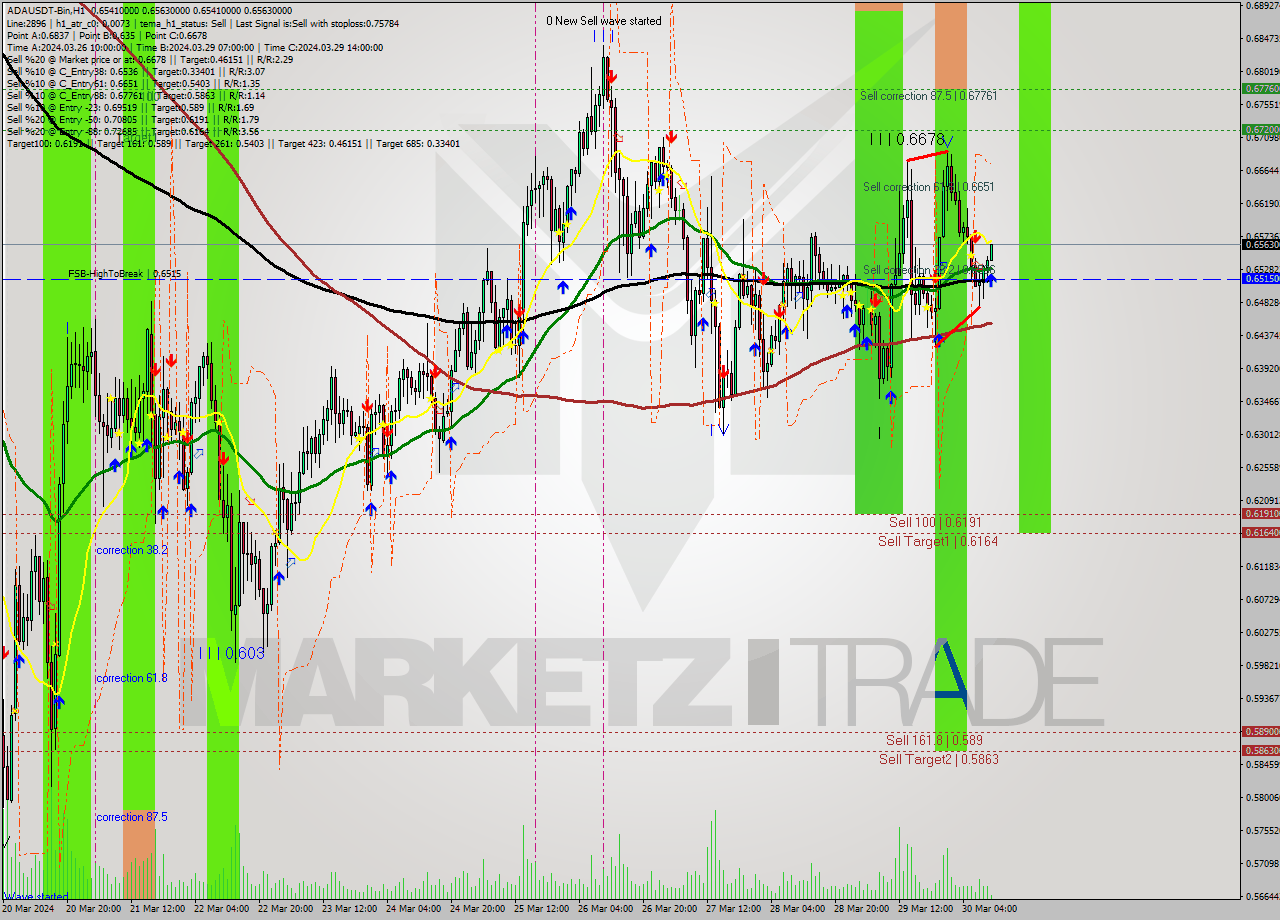This screenshot has width=1280, height=920.
Task: Click the green 0.67760 price tag
Action: coord(1260,88)
